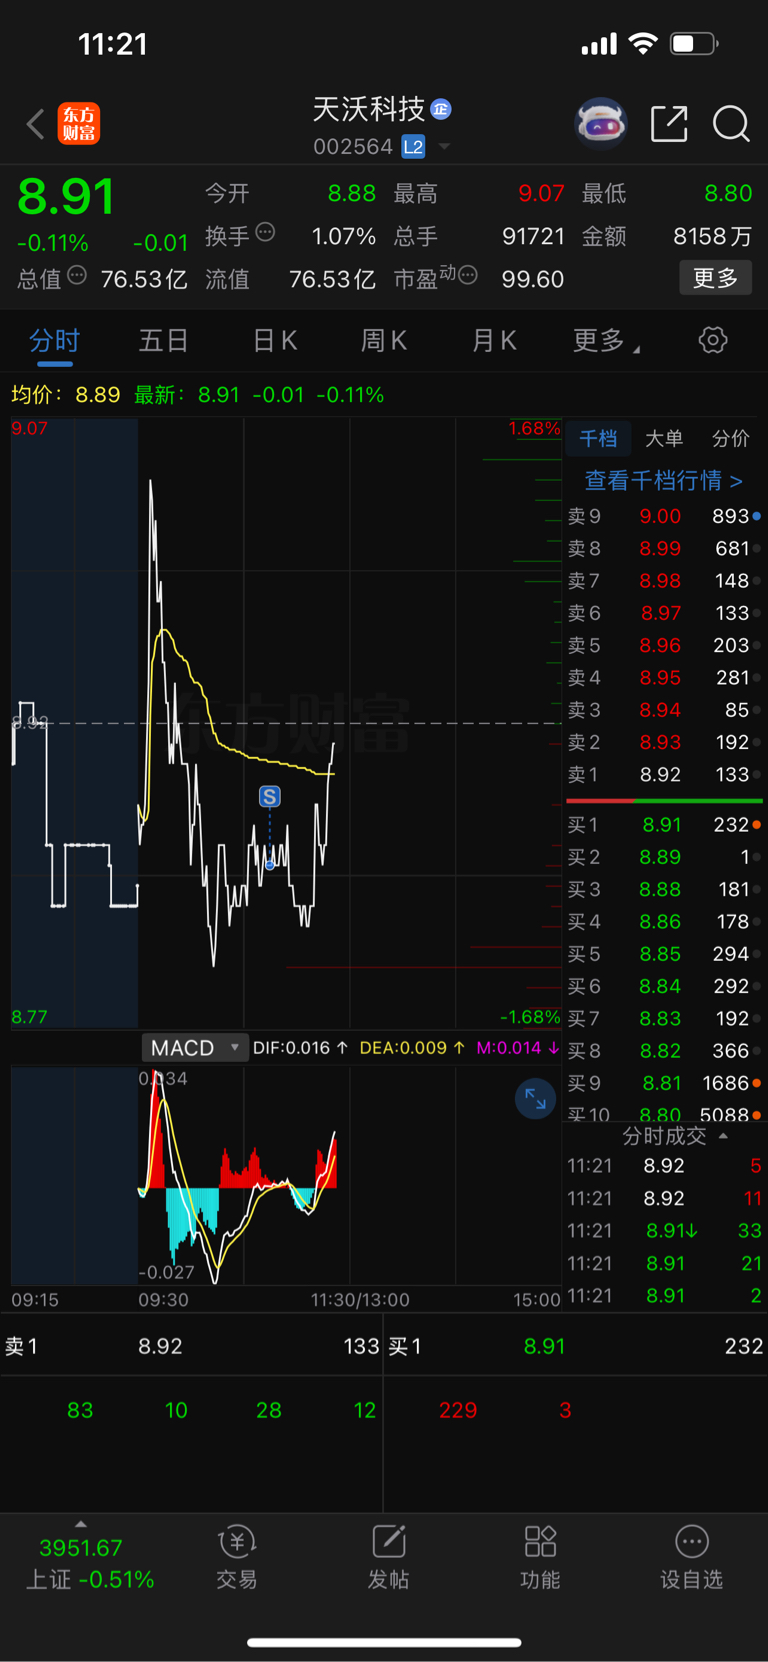The image size is (768, 1662).
Task: Tap the 更多 quote details button
Action: pyautogui.click(x=715, y=278)
